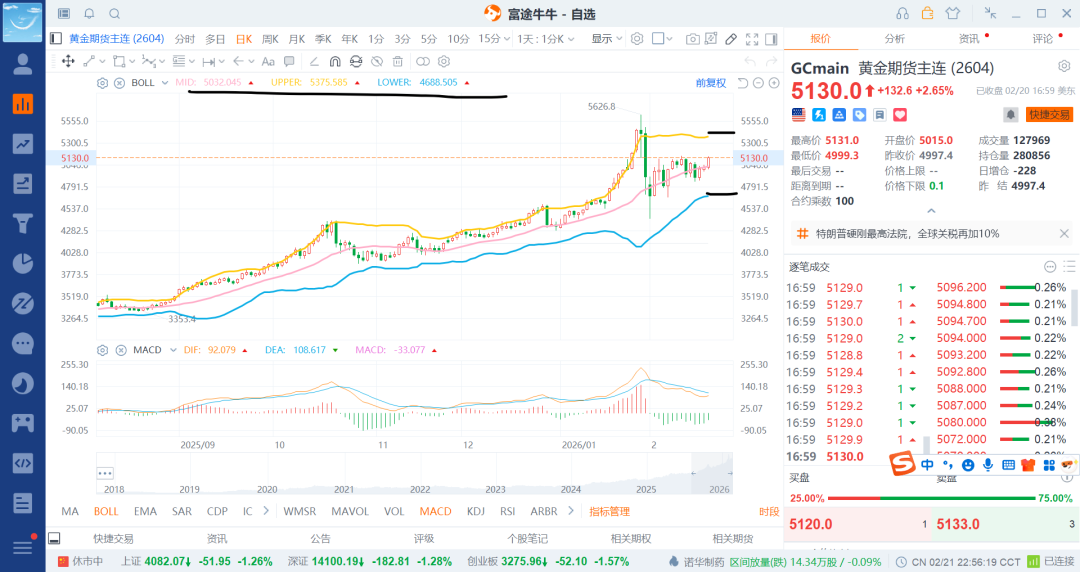Toggle left panel visibility icon

coord(56,39)
